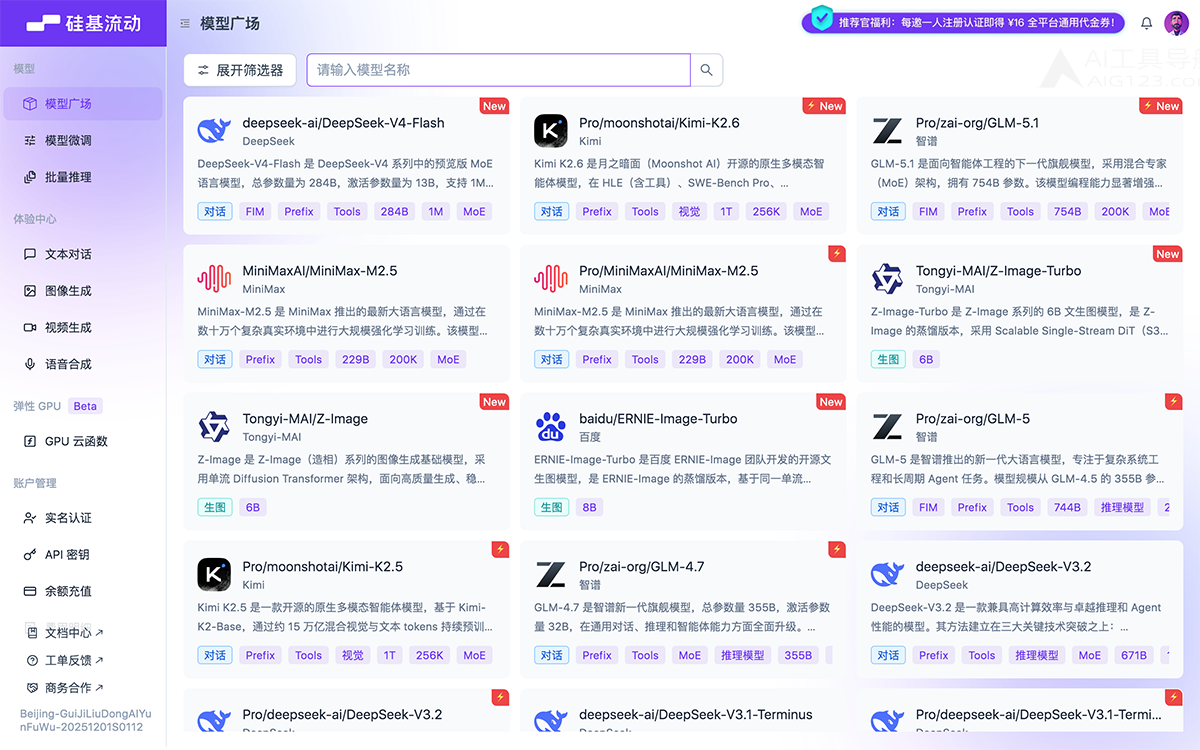1200x750 pixels.
Task: Click the Kimi-K2.5 model logo
Action: [214, 575]
